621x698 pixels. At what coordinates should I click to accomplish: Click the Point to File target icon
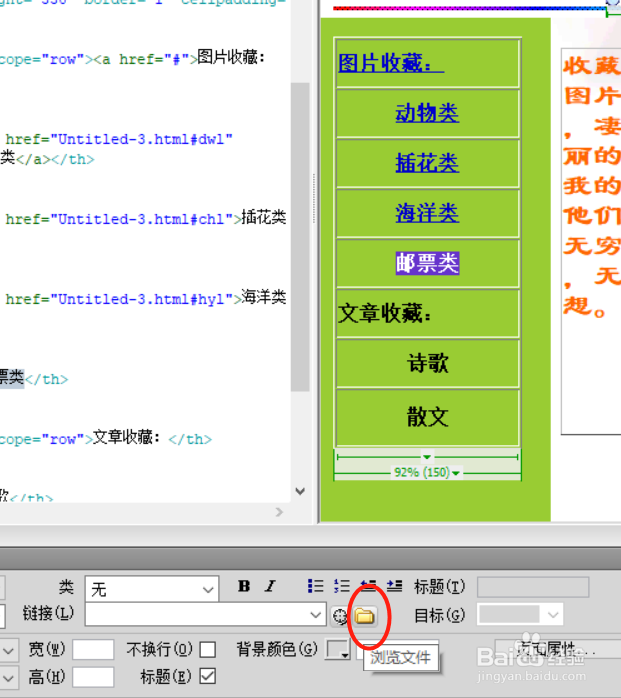[340, 616]
